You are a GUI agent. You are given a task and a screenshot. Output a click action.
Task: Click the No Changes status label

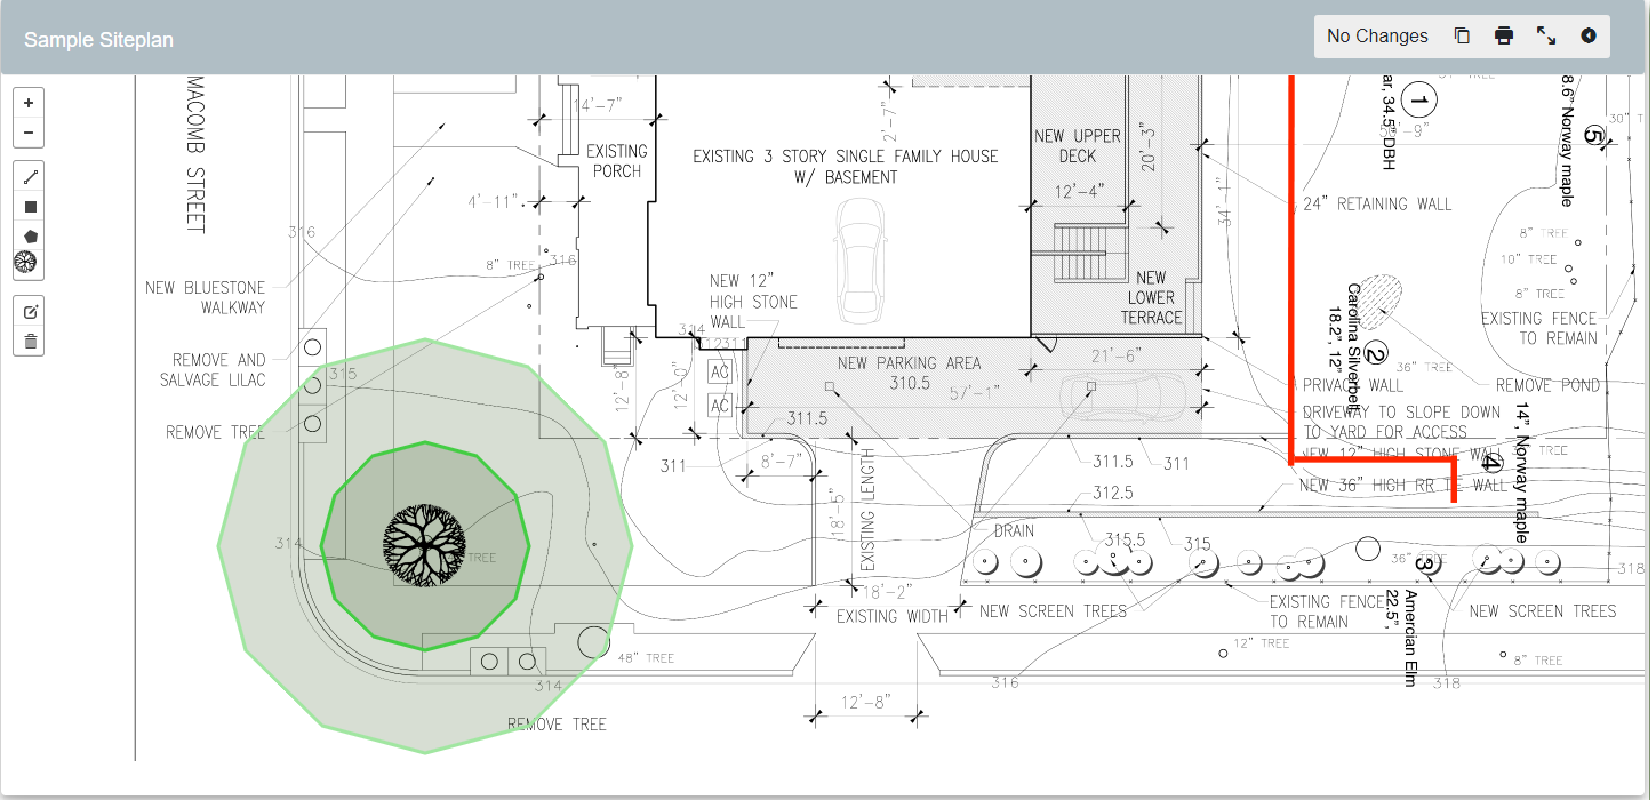pyautogui.click(x=1377, y=36)
